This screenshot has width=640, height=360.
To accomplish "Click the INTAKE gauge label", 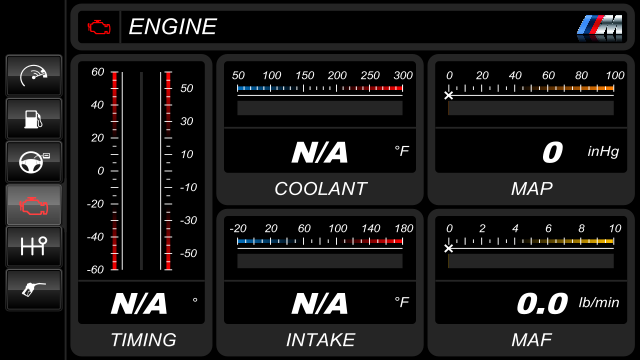I will pos(320,340).
